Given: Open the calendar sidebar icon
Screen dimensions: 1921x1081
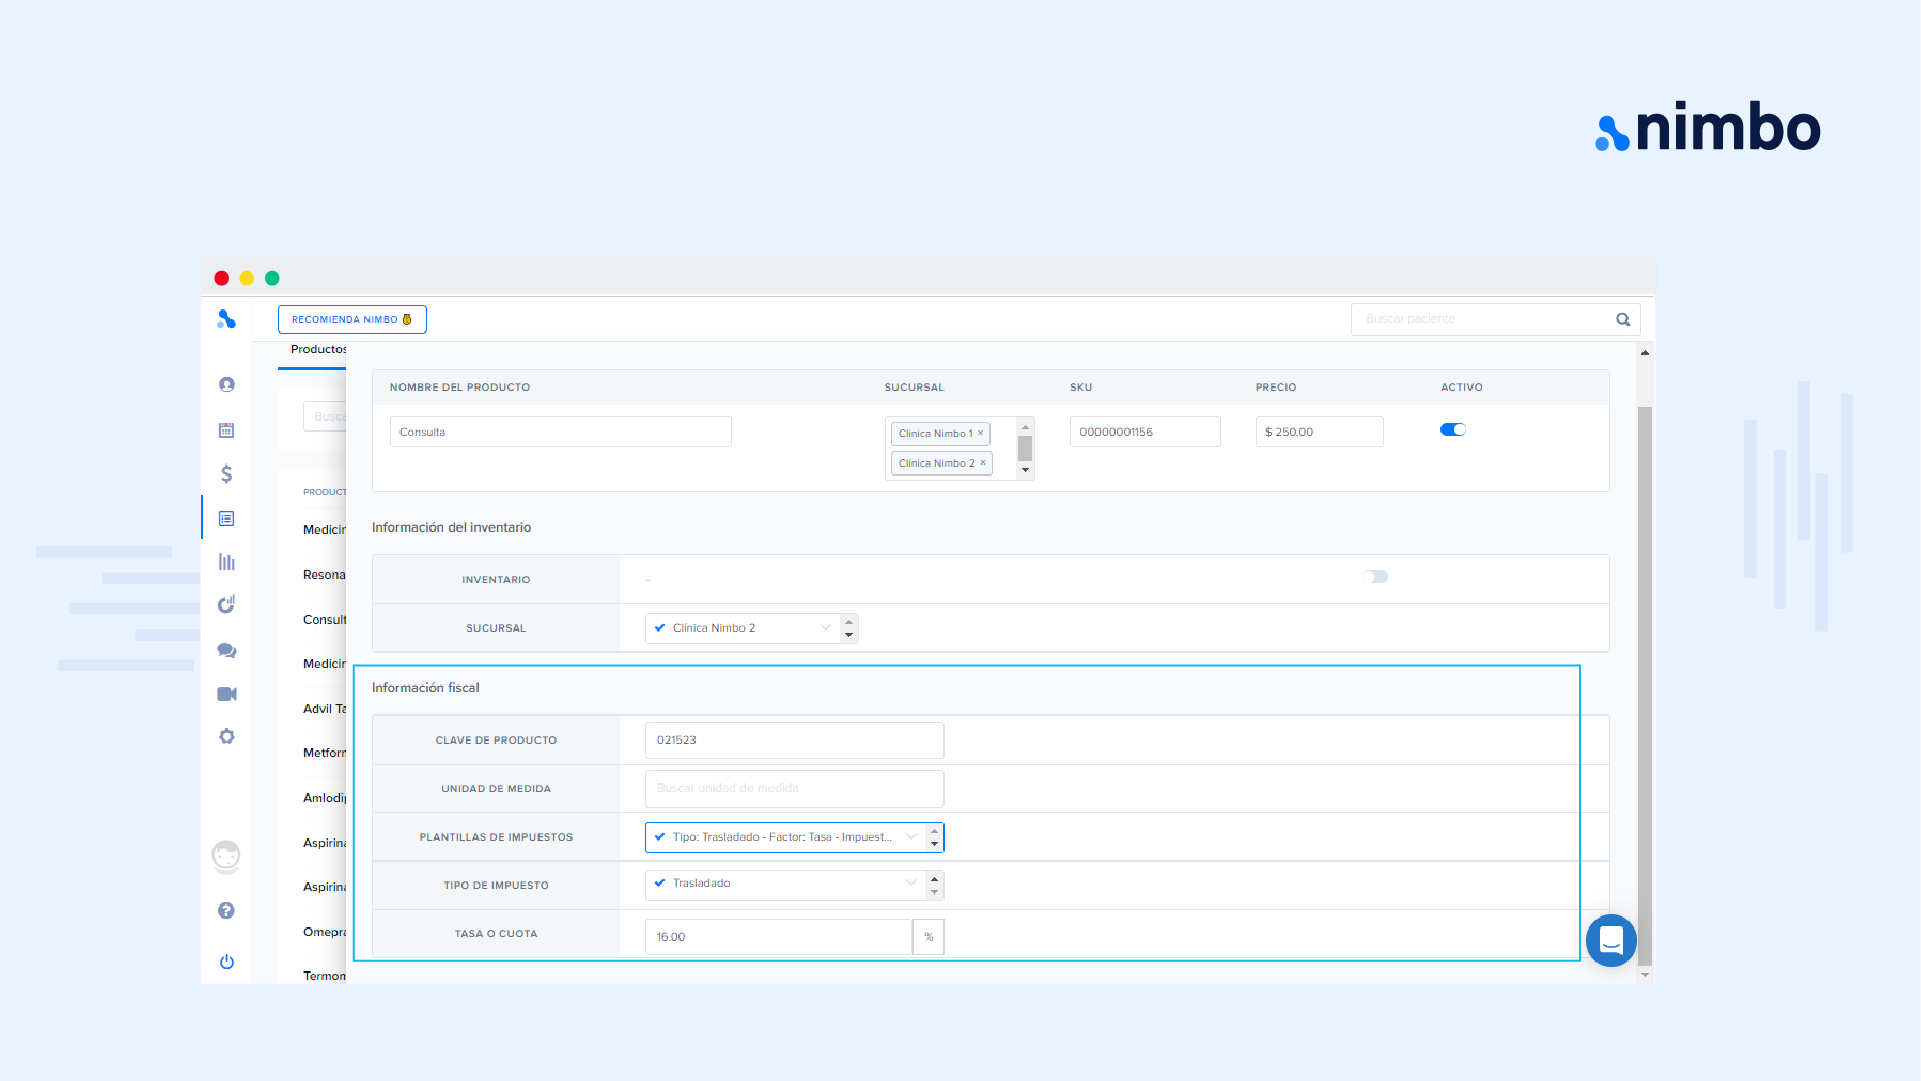Looking at the screenshot, I should click(227, 430).
